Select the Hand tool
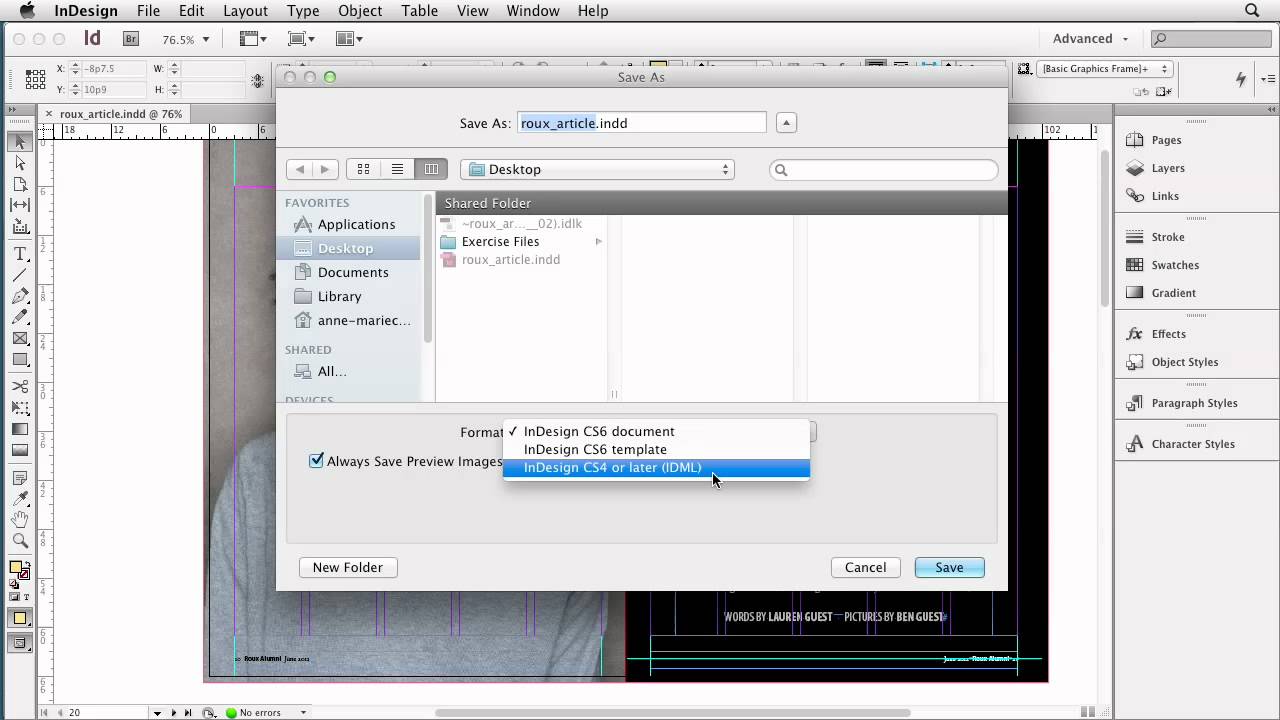This screenshot has height=720, width=1280. tap(20, 519)
